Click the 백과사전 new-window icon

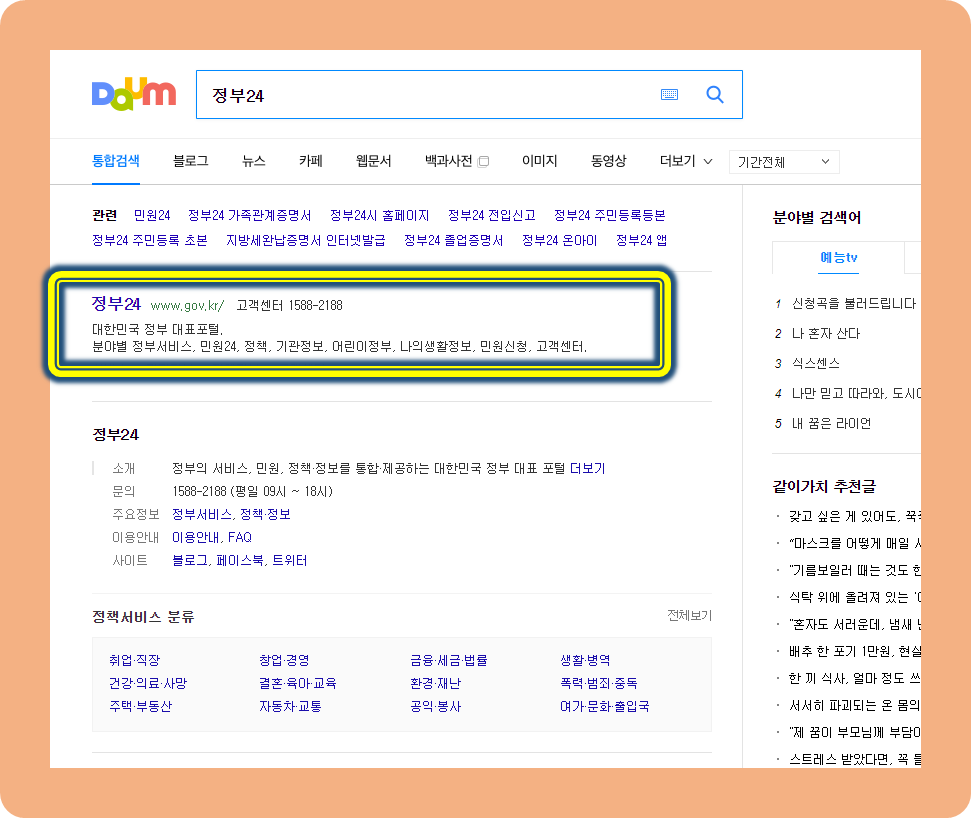tap(484, 162)
